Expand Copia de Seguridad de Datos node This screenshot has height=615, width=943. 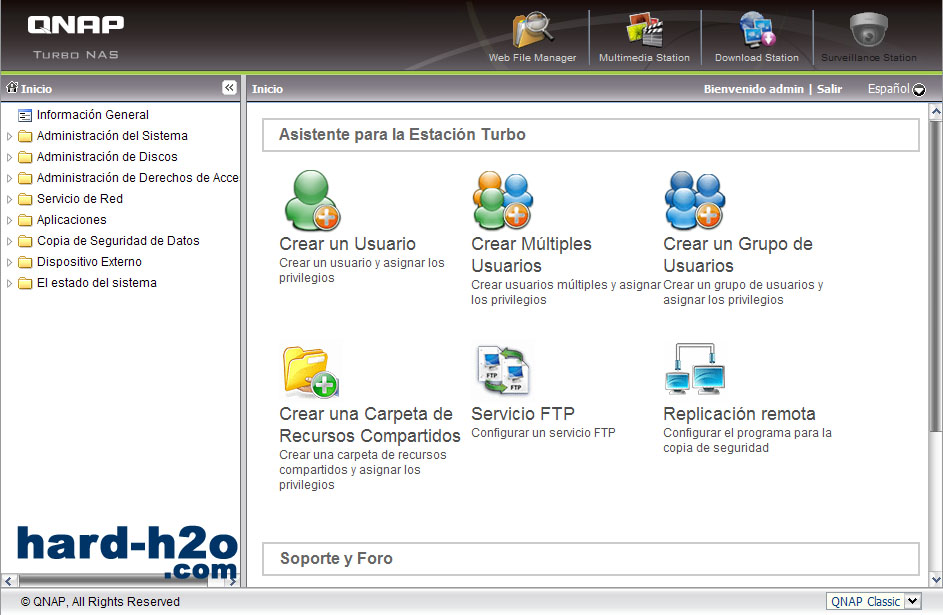pyautogui.click(x=9, y=242)
